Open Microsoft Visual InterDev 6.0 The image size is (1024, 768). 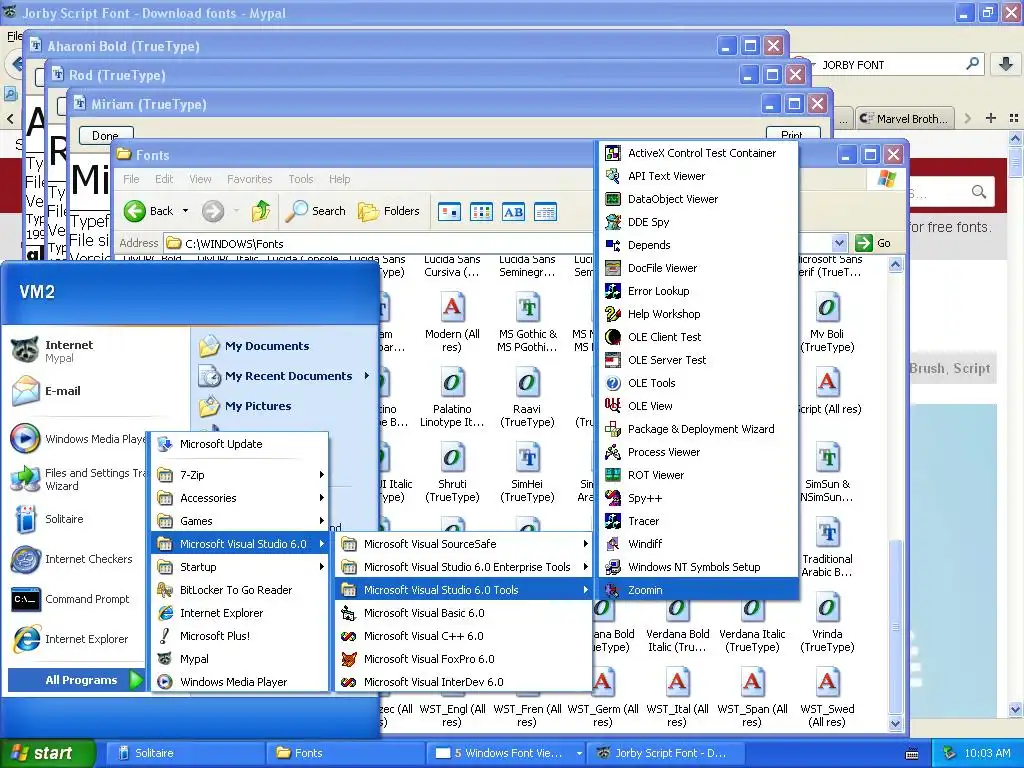(463, 682)
